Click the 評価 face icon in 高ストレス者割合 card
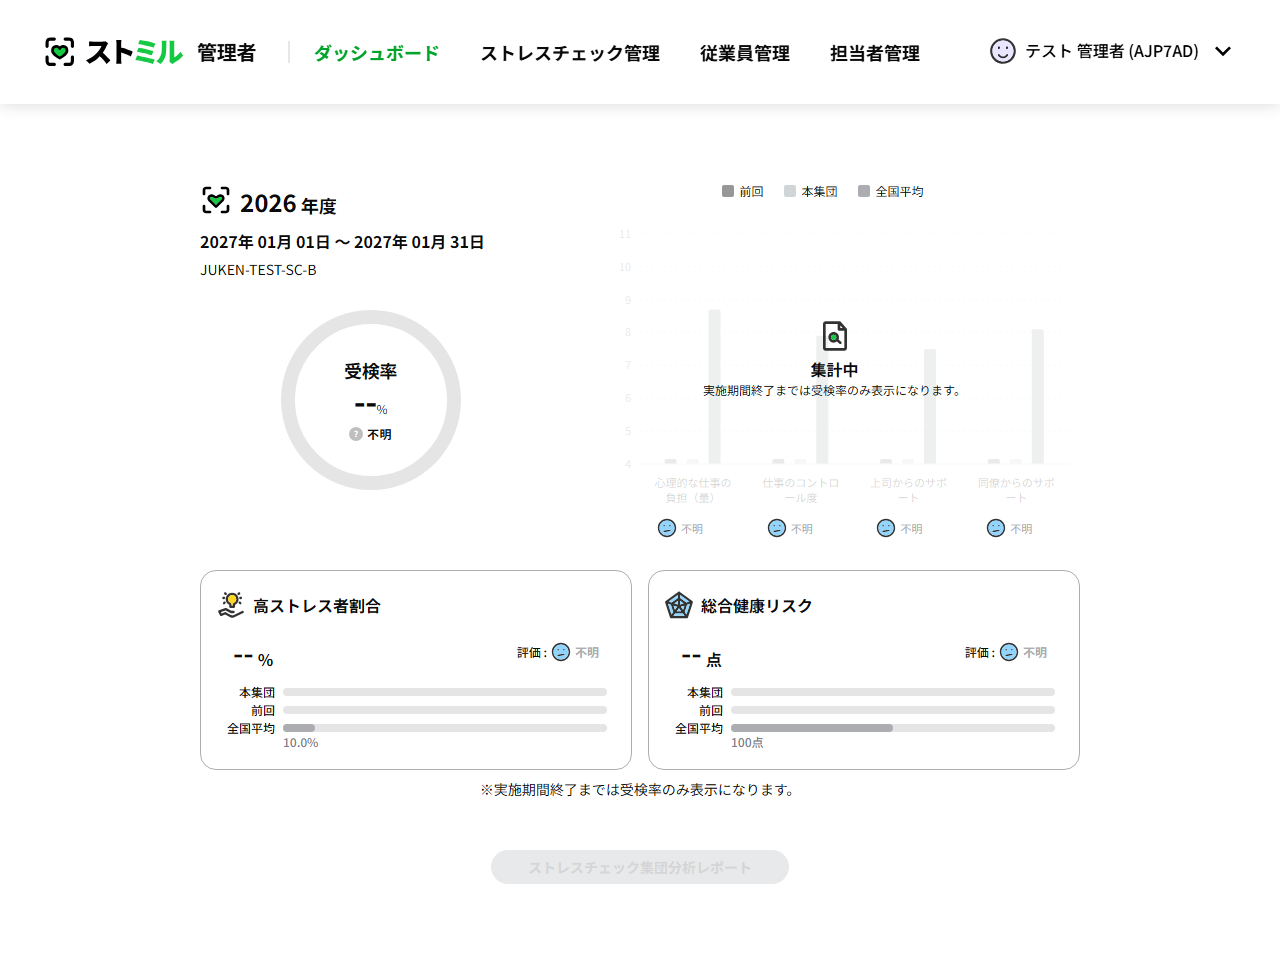The height and width of the screenshot is (965, 1280). click(x=560, y=651)
